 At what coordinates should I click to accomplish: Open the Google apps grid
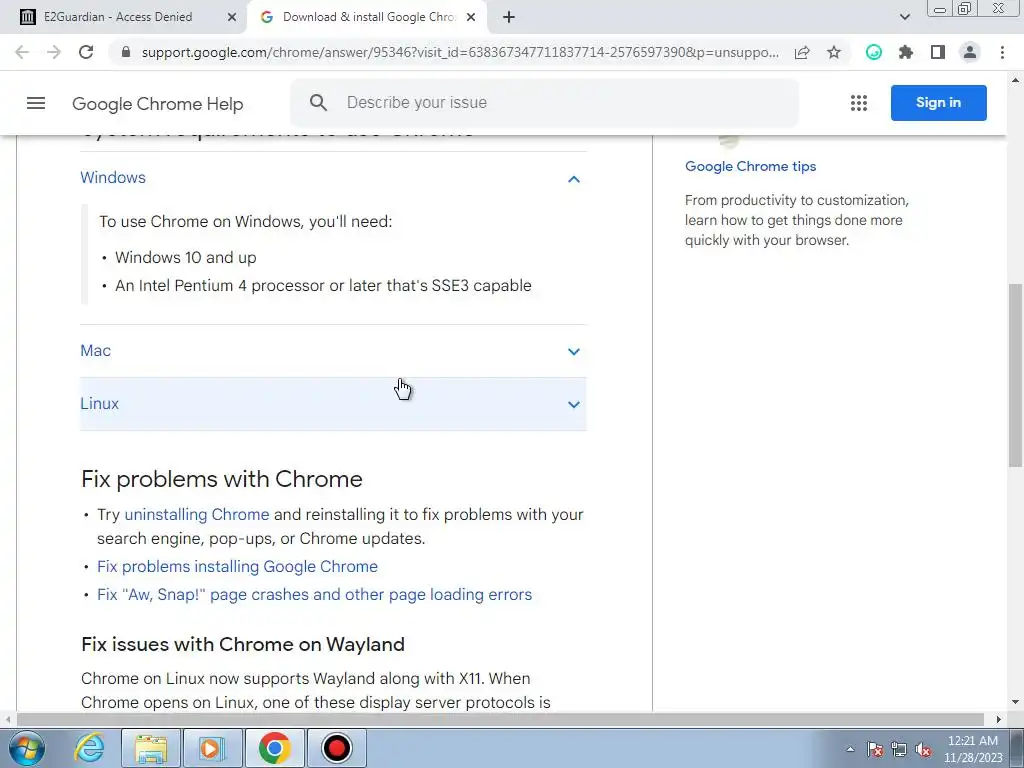(859, 103)
